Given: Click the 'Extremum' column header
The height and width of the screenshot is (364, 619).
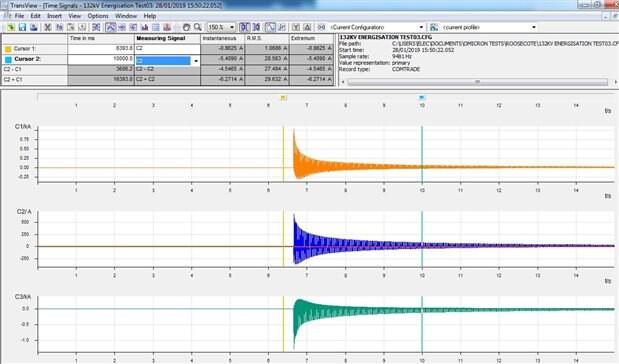Looking at the screenshot, I should tap(303, 38).
